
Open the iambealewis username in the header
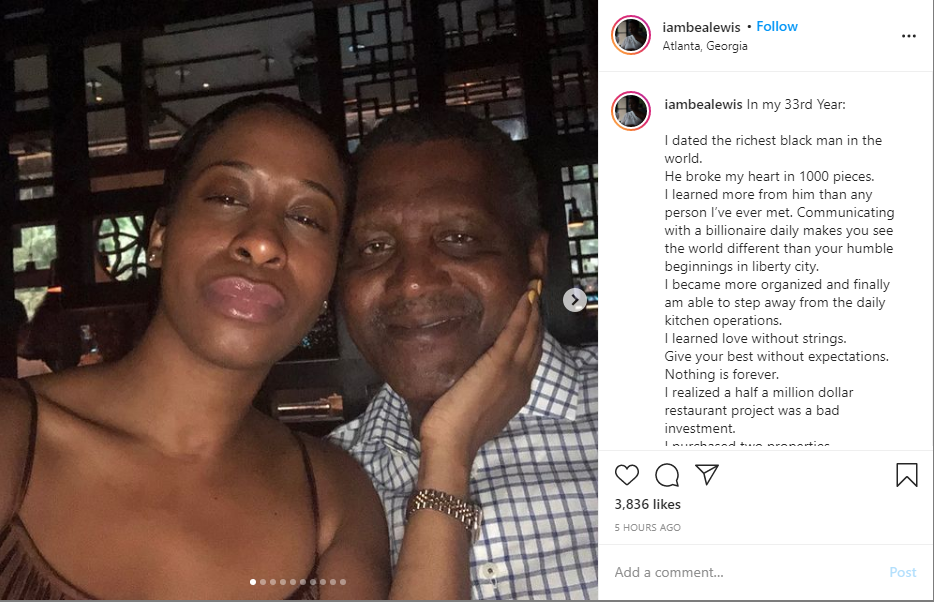[702, 26]
